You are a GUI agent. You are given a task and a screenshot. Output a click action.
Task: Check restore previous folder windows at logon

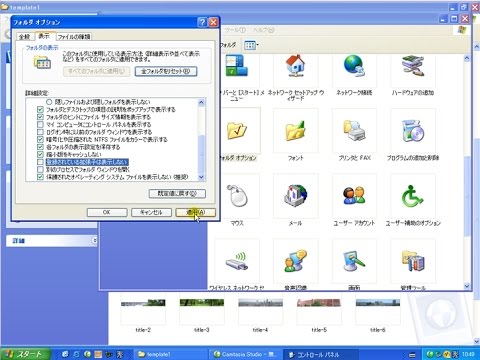(40, 132)
